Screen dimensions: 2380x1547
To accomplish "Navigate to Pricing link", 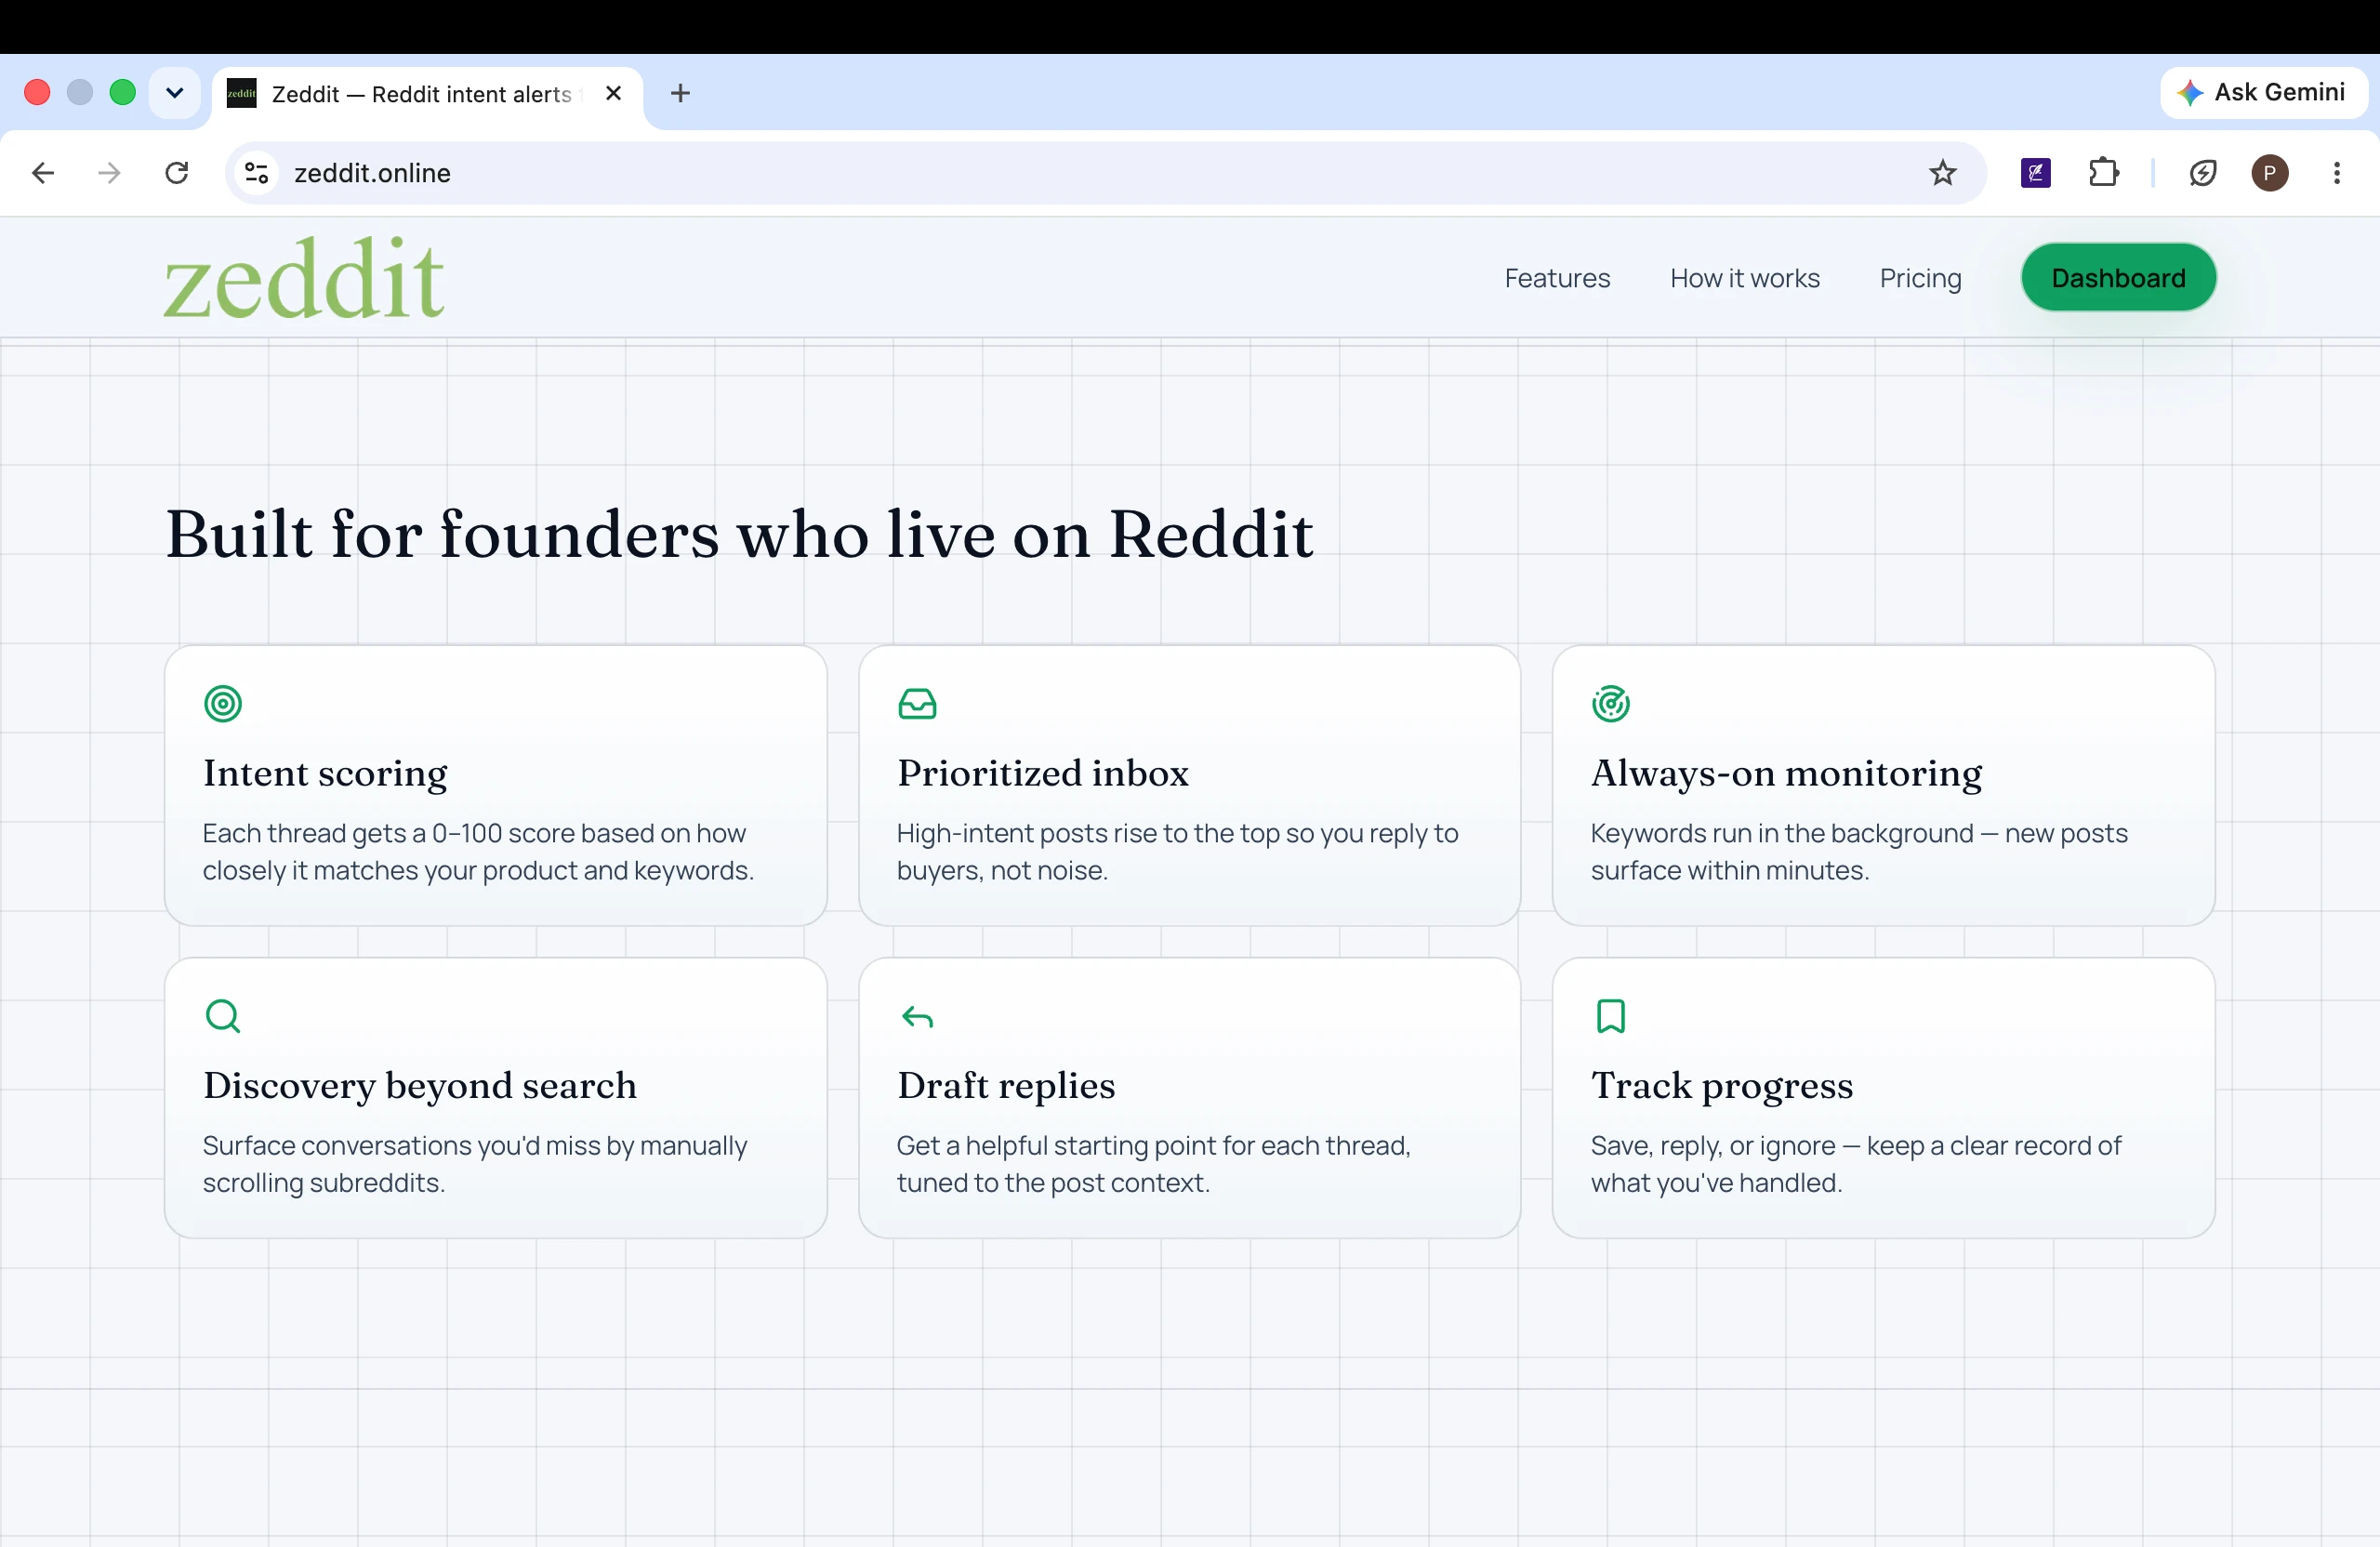I will pyautogui.click(x=1920, y=278).
